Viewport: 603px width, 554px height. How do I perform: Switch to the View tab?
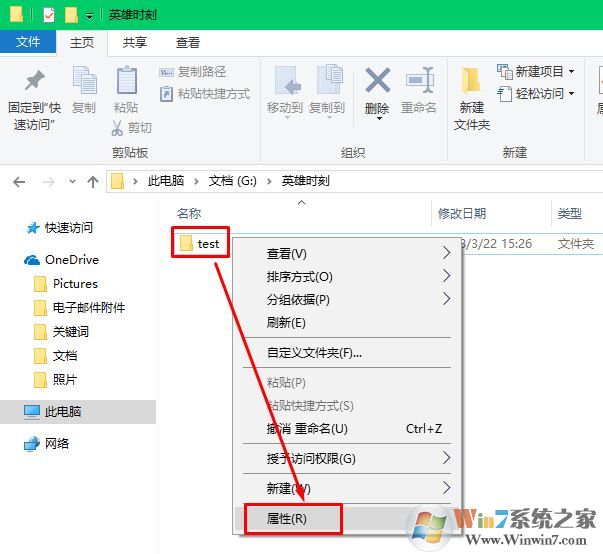click(x=188, y=42)
